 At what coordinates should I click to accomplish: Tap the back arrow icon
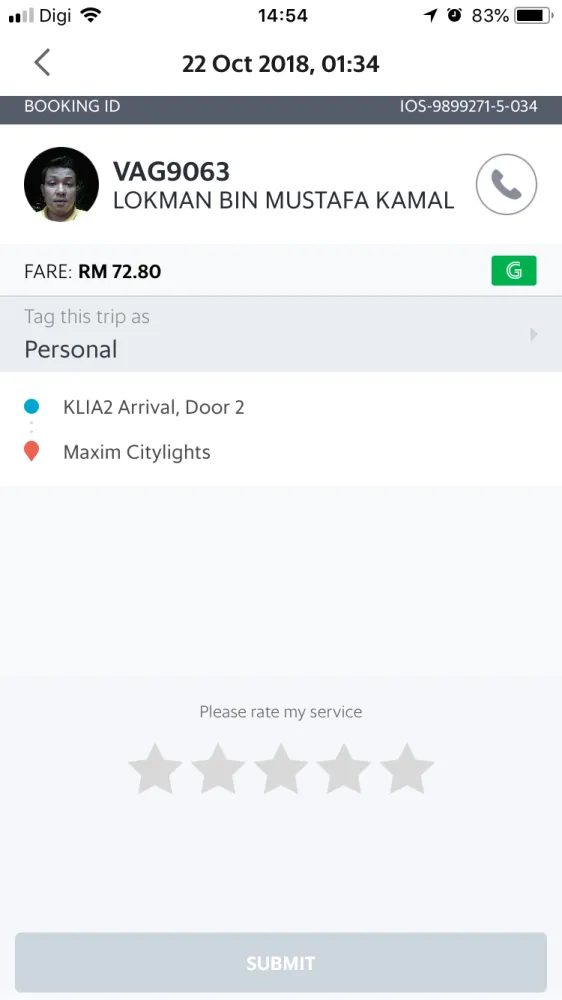(x=42, y=62)
